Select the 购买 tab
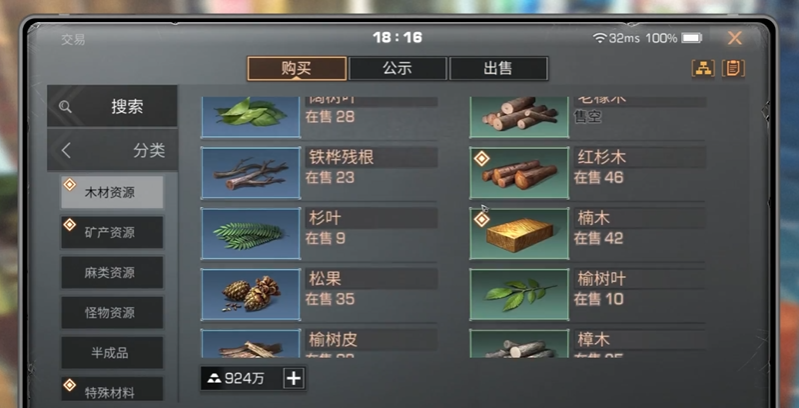This screenshot has height=408, width=799. coord(297,68)
